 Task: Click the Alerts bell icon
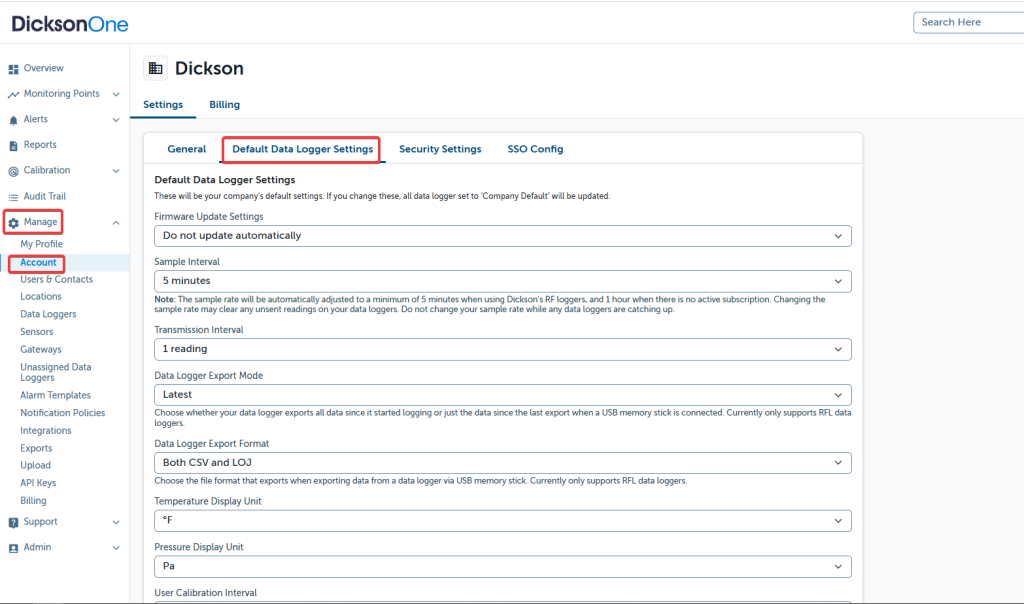point(14,120)
